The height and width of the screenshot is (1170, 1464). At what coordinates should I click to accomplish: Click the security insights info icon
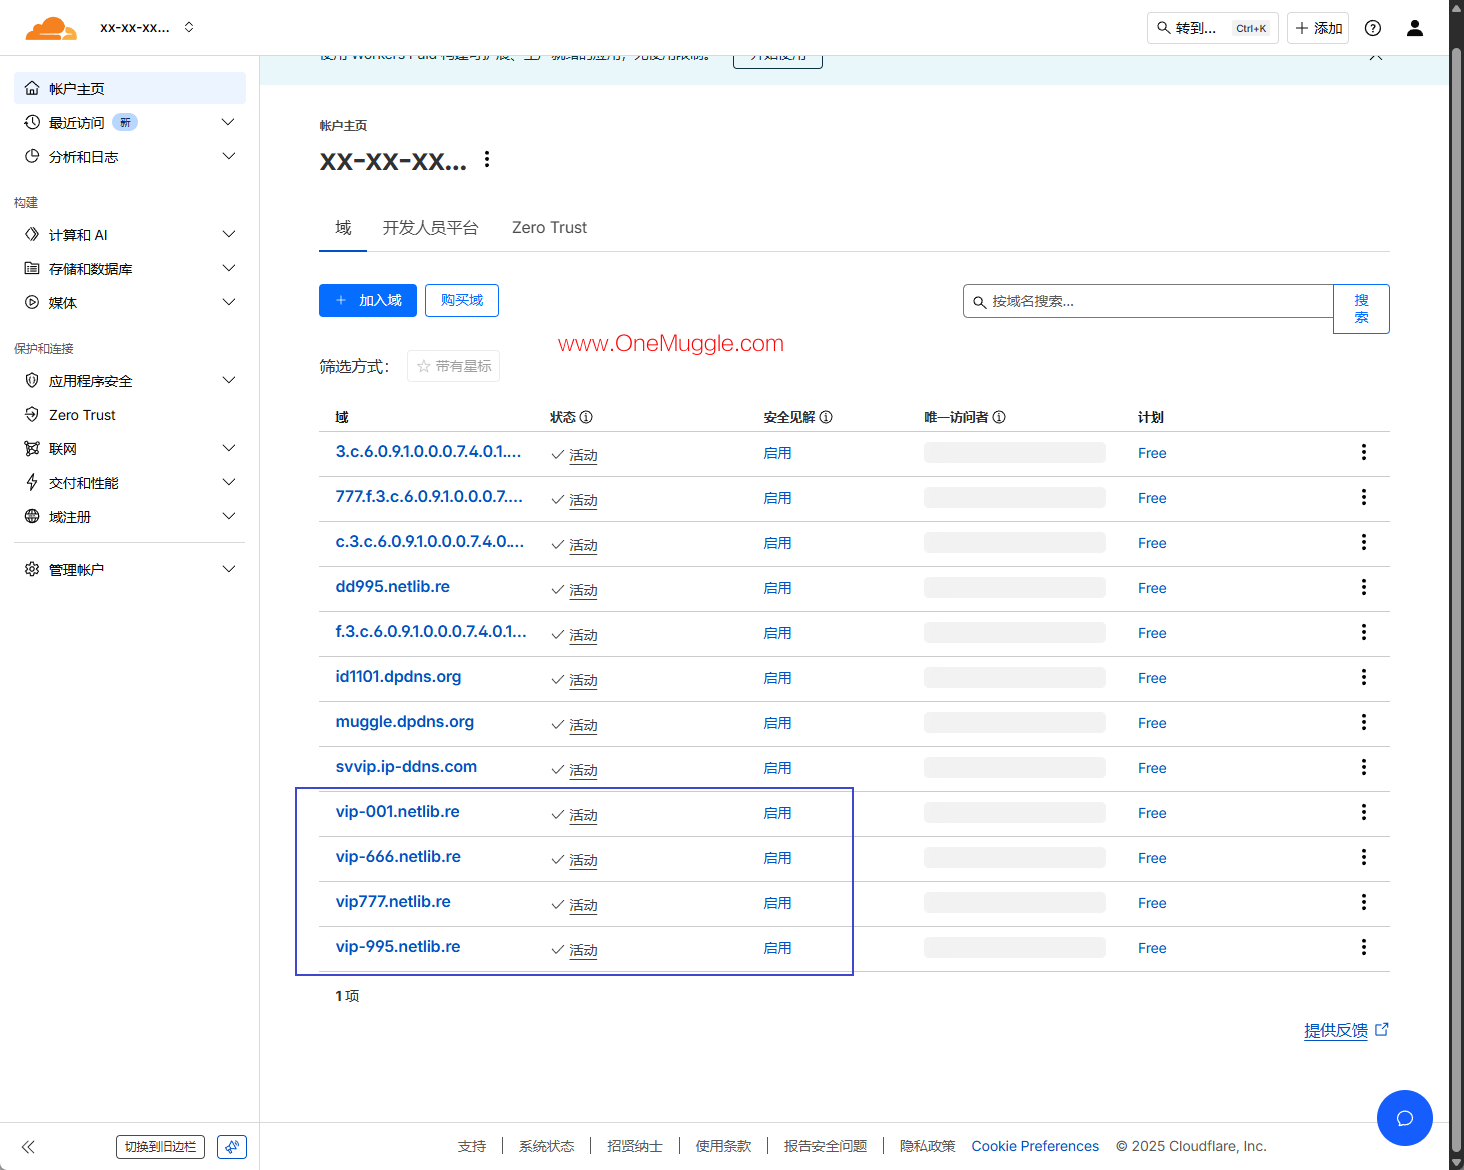[x=826, y=417]
